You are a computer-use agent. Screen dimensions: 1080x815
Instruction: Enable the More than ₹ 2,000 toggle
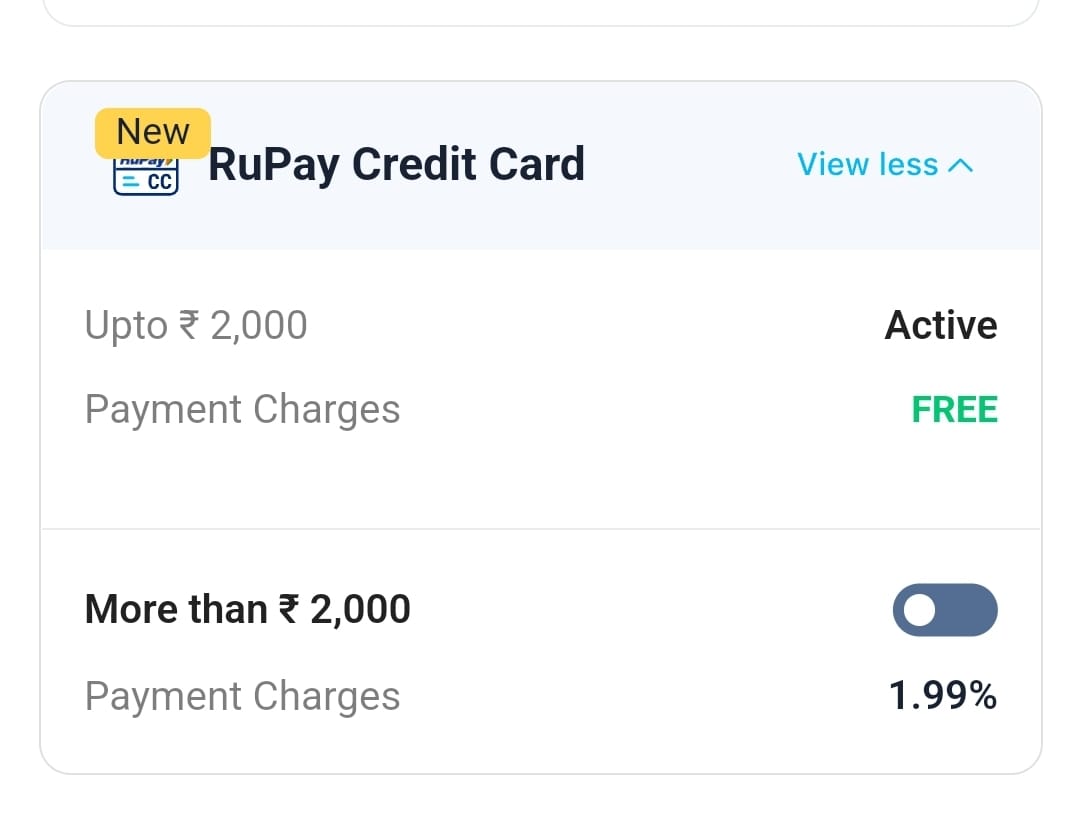(945, 610)
